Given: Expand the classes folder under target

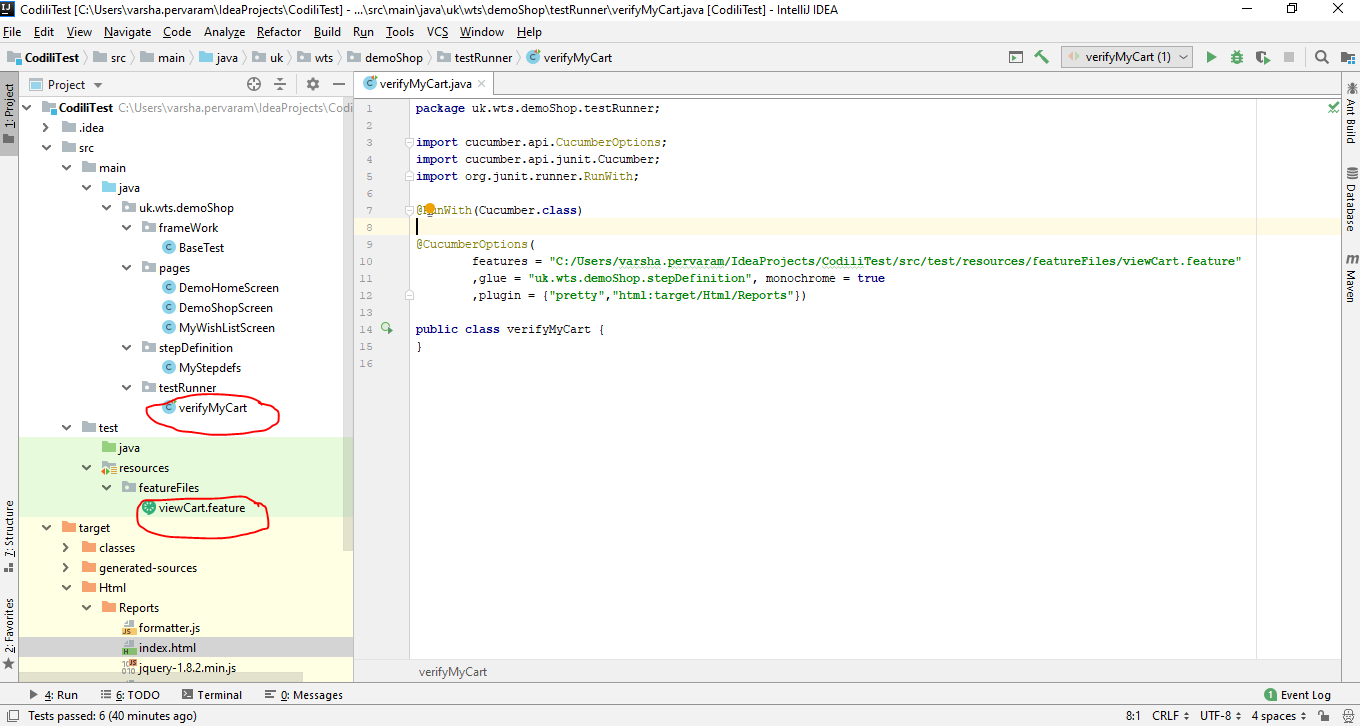Looking at the screenshot, I should 66,547.
